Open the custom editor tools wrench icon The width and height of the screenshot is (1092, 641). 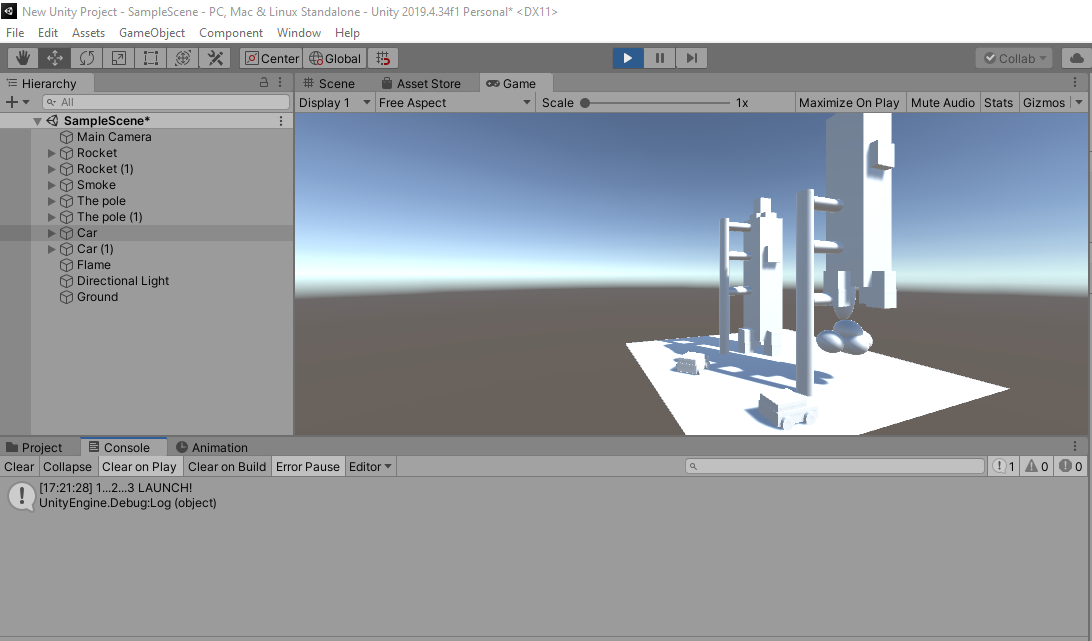click(215, 57)
